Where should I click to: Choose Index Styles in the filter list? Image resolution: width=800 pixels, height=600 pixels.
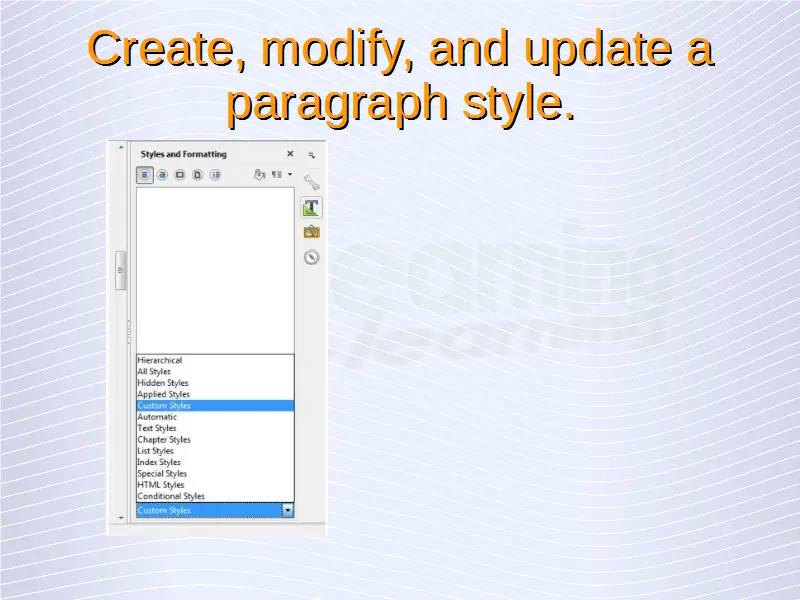tap(215, 462)
